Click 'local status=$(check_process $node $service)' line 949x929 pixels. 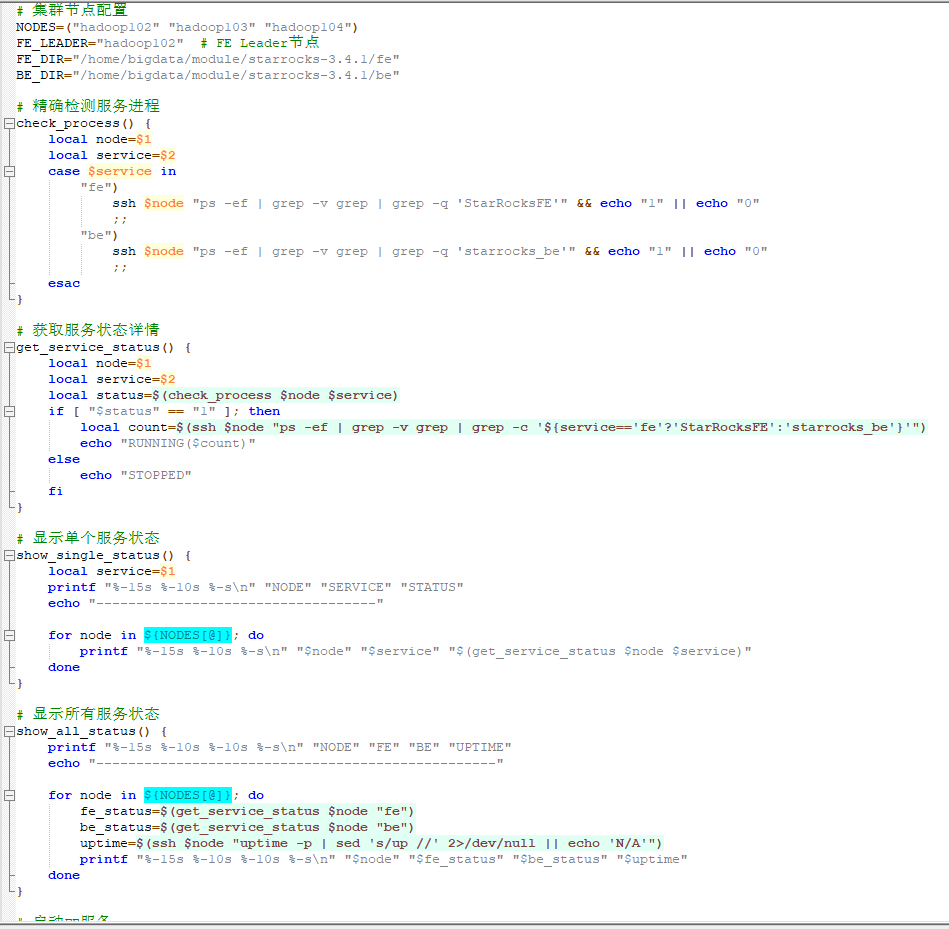(223, 395)
